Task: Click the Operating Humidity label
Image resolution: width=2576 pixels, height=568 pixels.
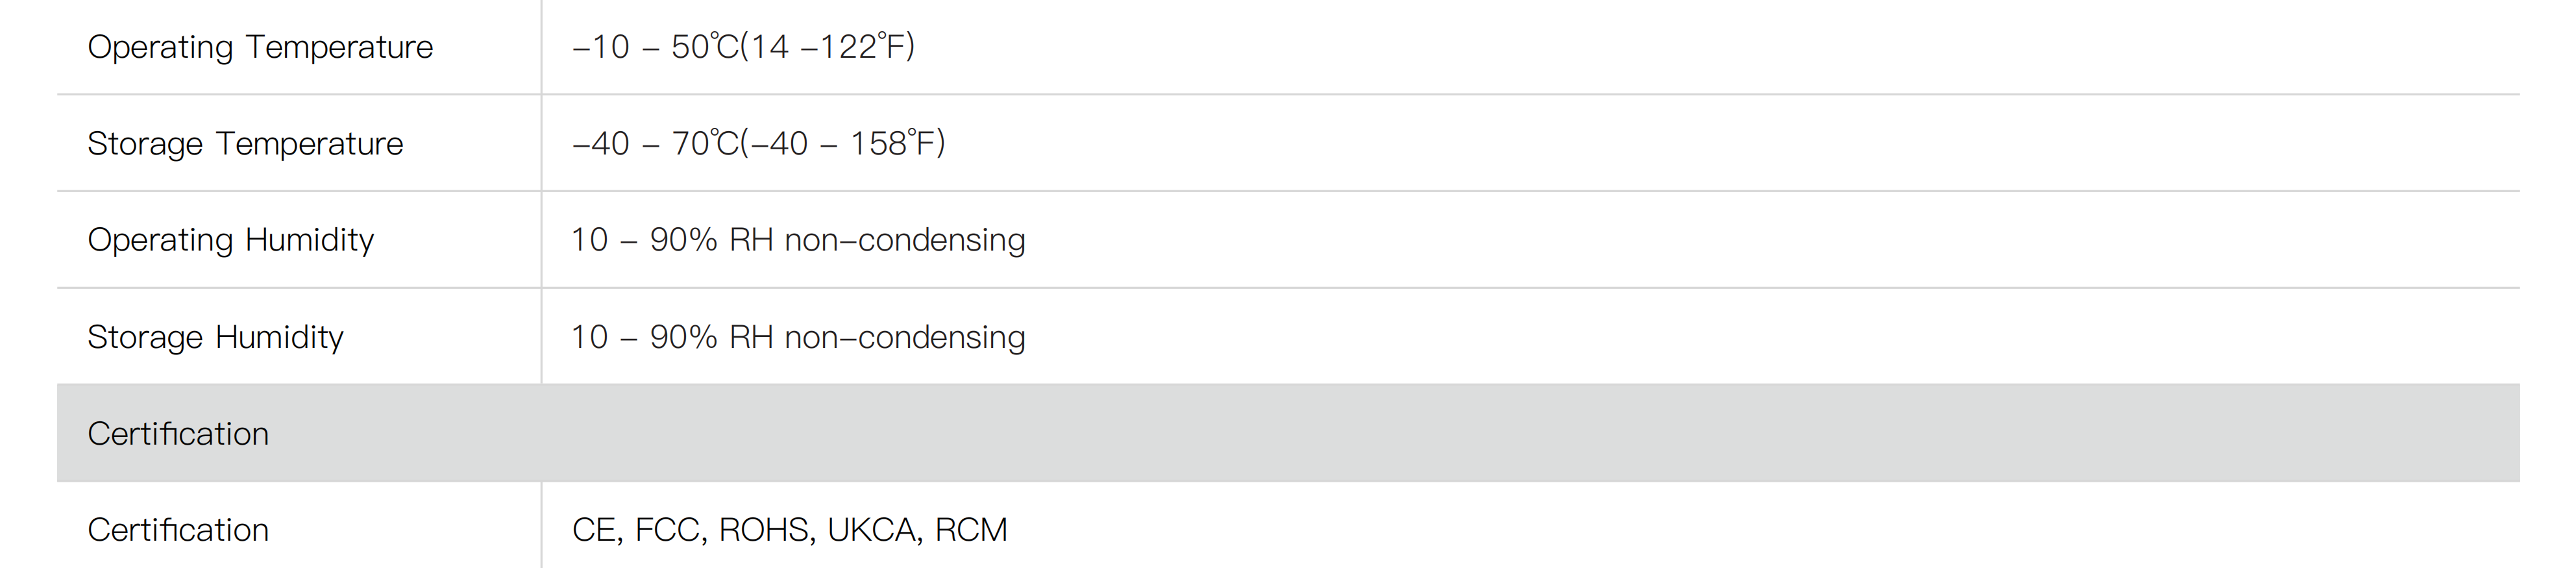Action: pos(230,240)
